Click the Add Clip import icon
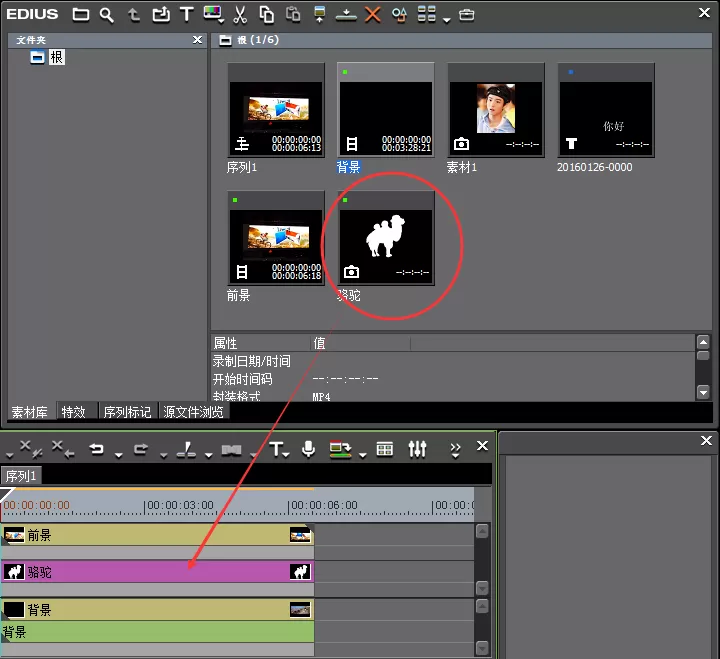The height and width of the screenshot is (659, 720). 161,15
